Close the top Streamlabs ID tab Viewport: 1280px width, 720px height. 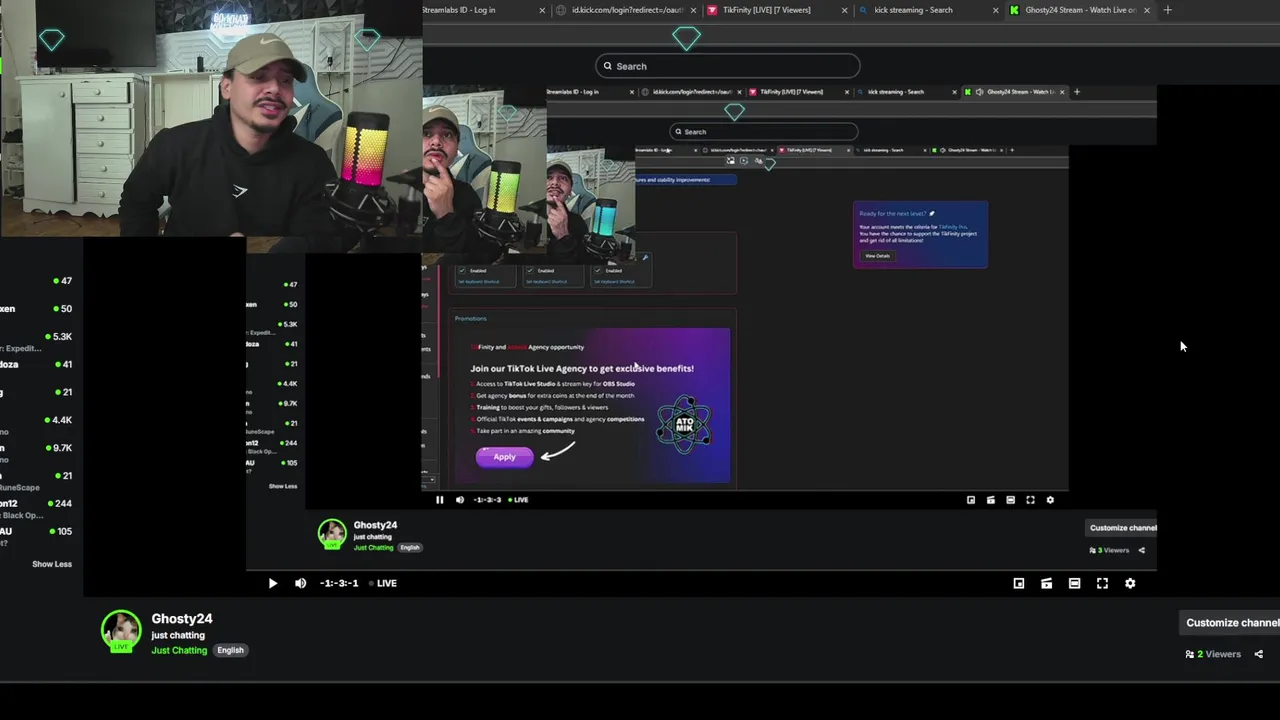point(543,10)
